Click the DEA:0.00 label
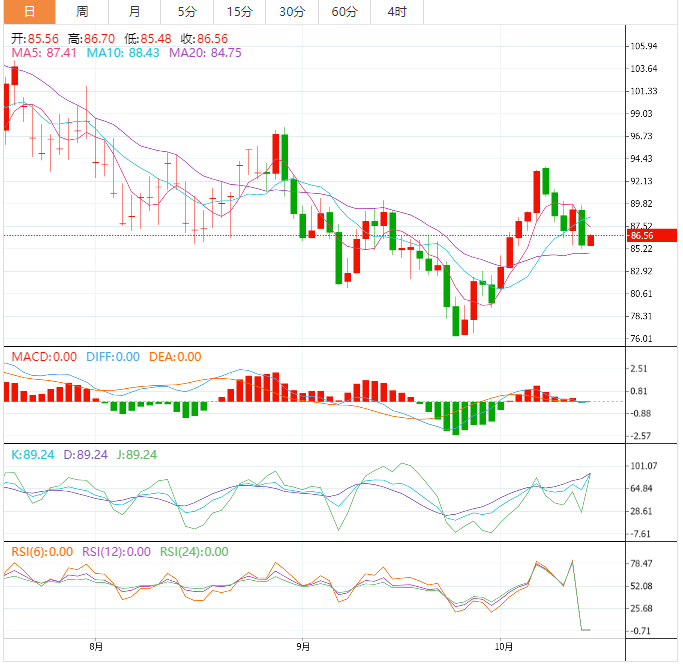Screen dimensions: 683x667 [x=175, y=357]
